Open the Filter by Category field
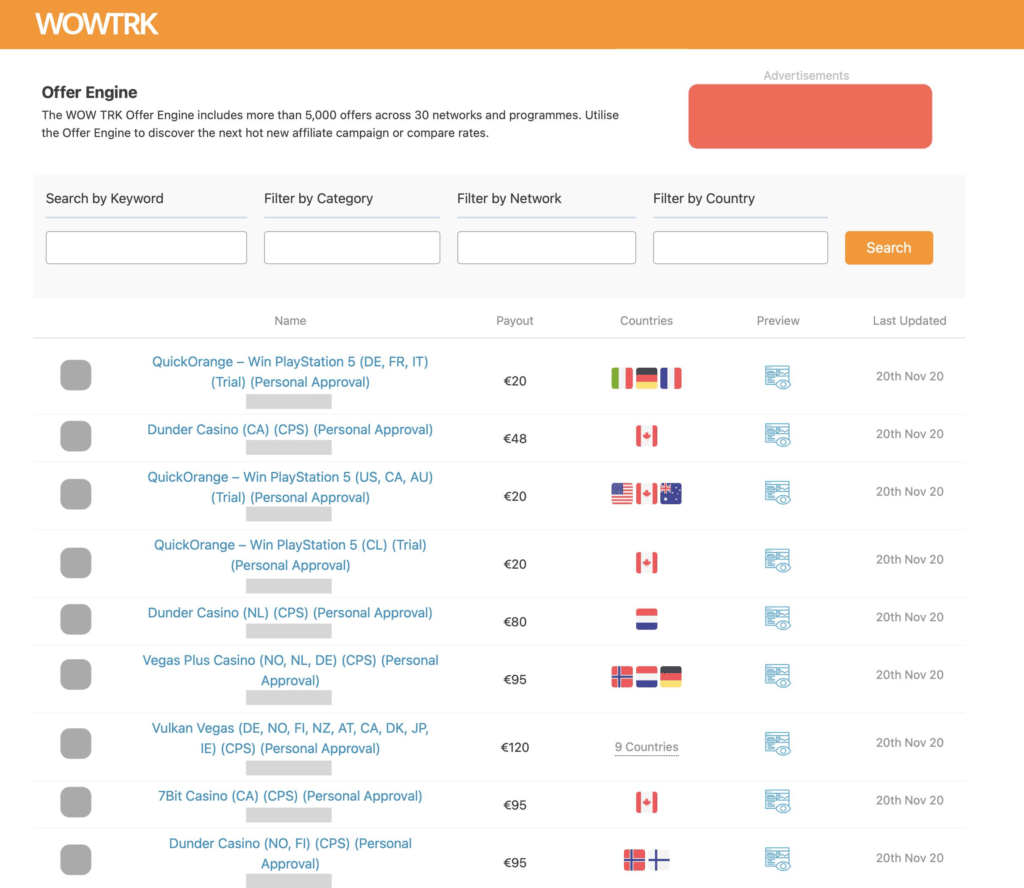1024x888 pixels. point(351,248)
